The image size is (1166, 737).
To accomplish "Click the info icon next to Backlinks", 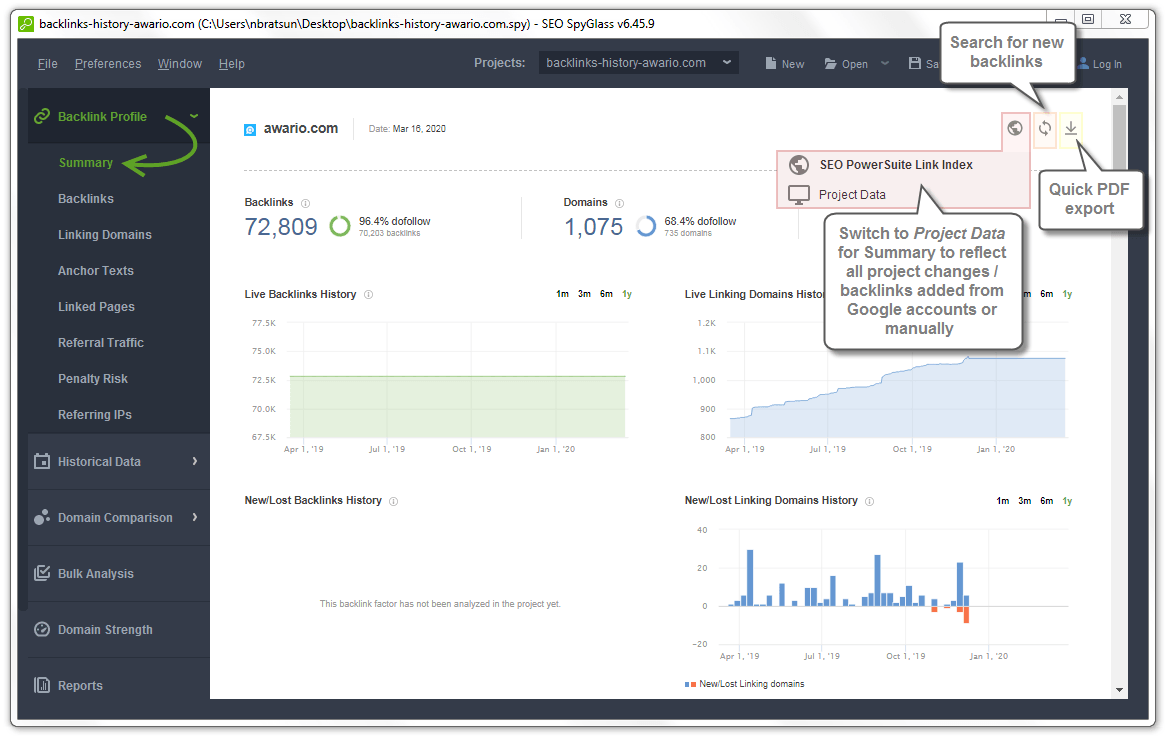I will pos(305,203).
